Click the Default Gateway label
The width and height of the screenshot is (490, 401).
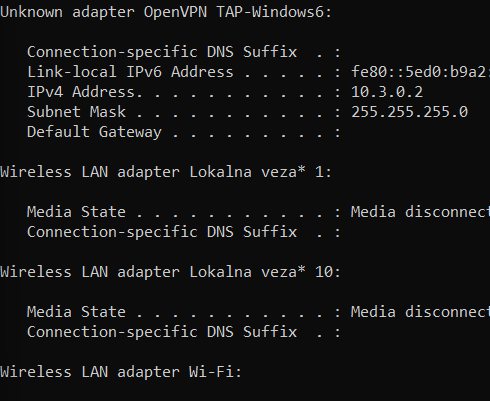[x=94, y=132]
